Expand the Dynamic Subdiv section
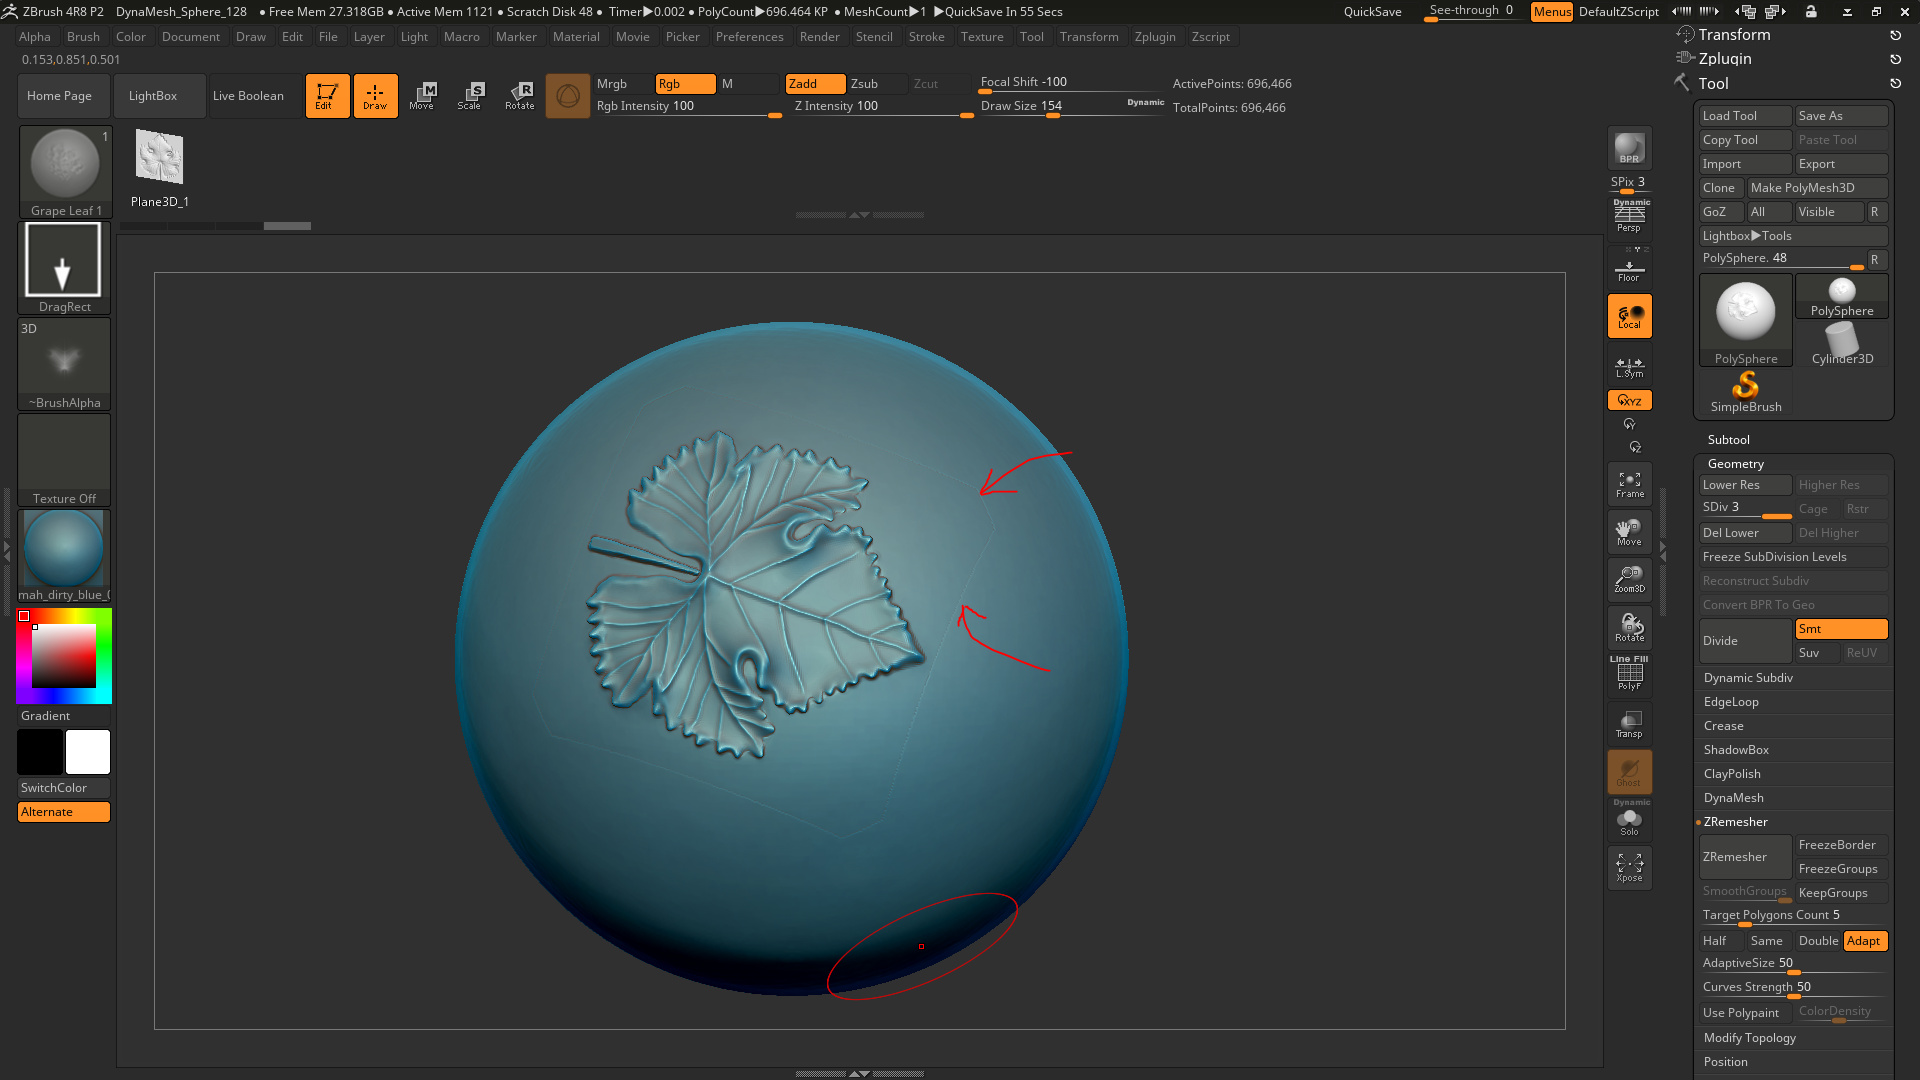 1748,678
